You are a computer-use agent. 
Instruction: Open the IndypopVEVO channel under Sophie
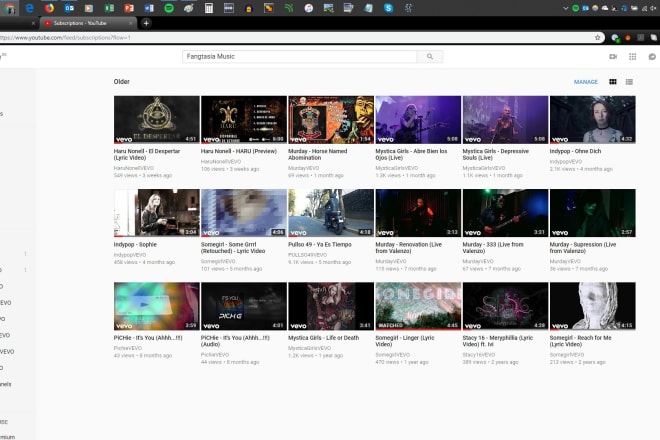(x=130, y=255)
